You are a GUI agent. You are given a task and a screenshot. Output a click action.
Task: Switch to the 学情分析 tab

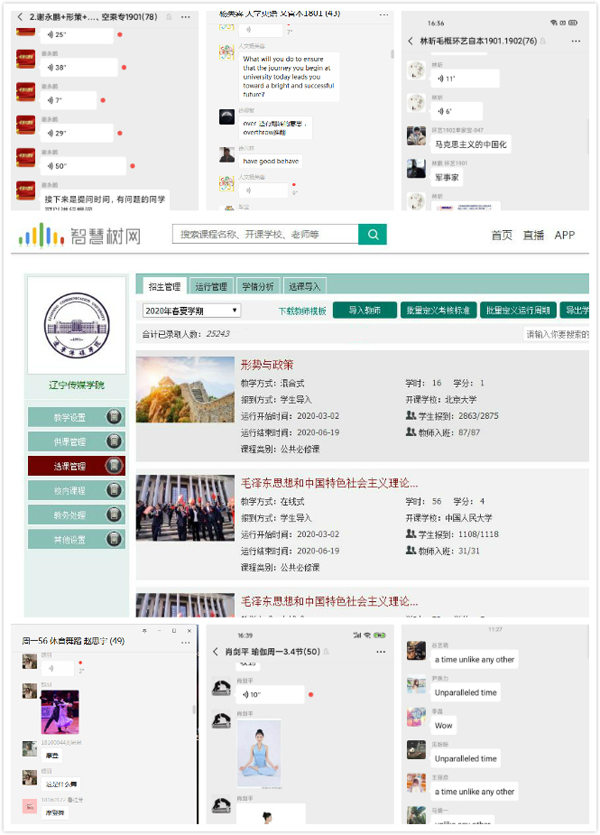tap(257, 286)
